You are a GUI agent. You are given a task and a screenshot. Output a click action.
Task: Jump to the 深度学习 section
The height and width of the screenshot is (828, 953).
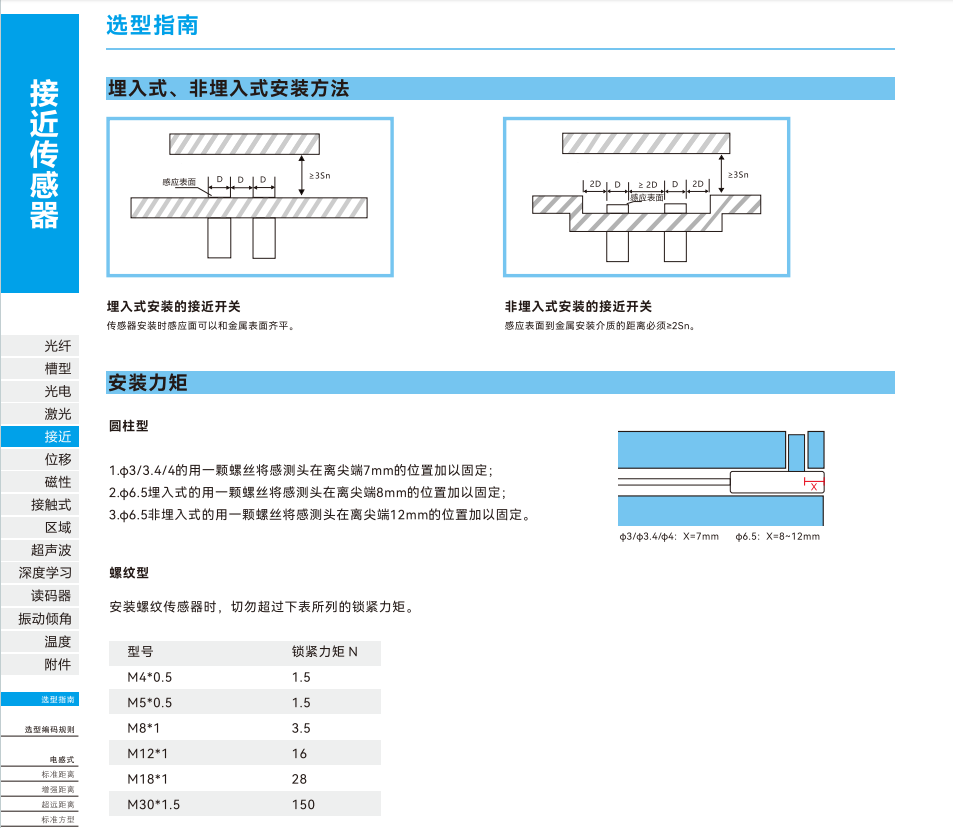click(x=45, y=573)
